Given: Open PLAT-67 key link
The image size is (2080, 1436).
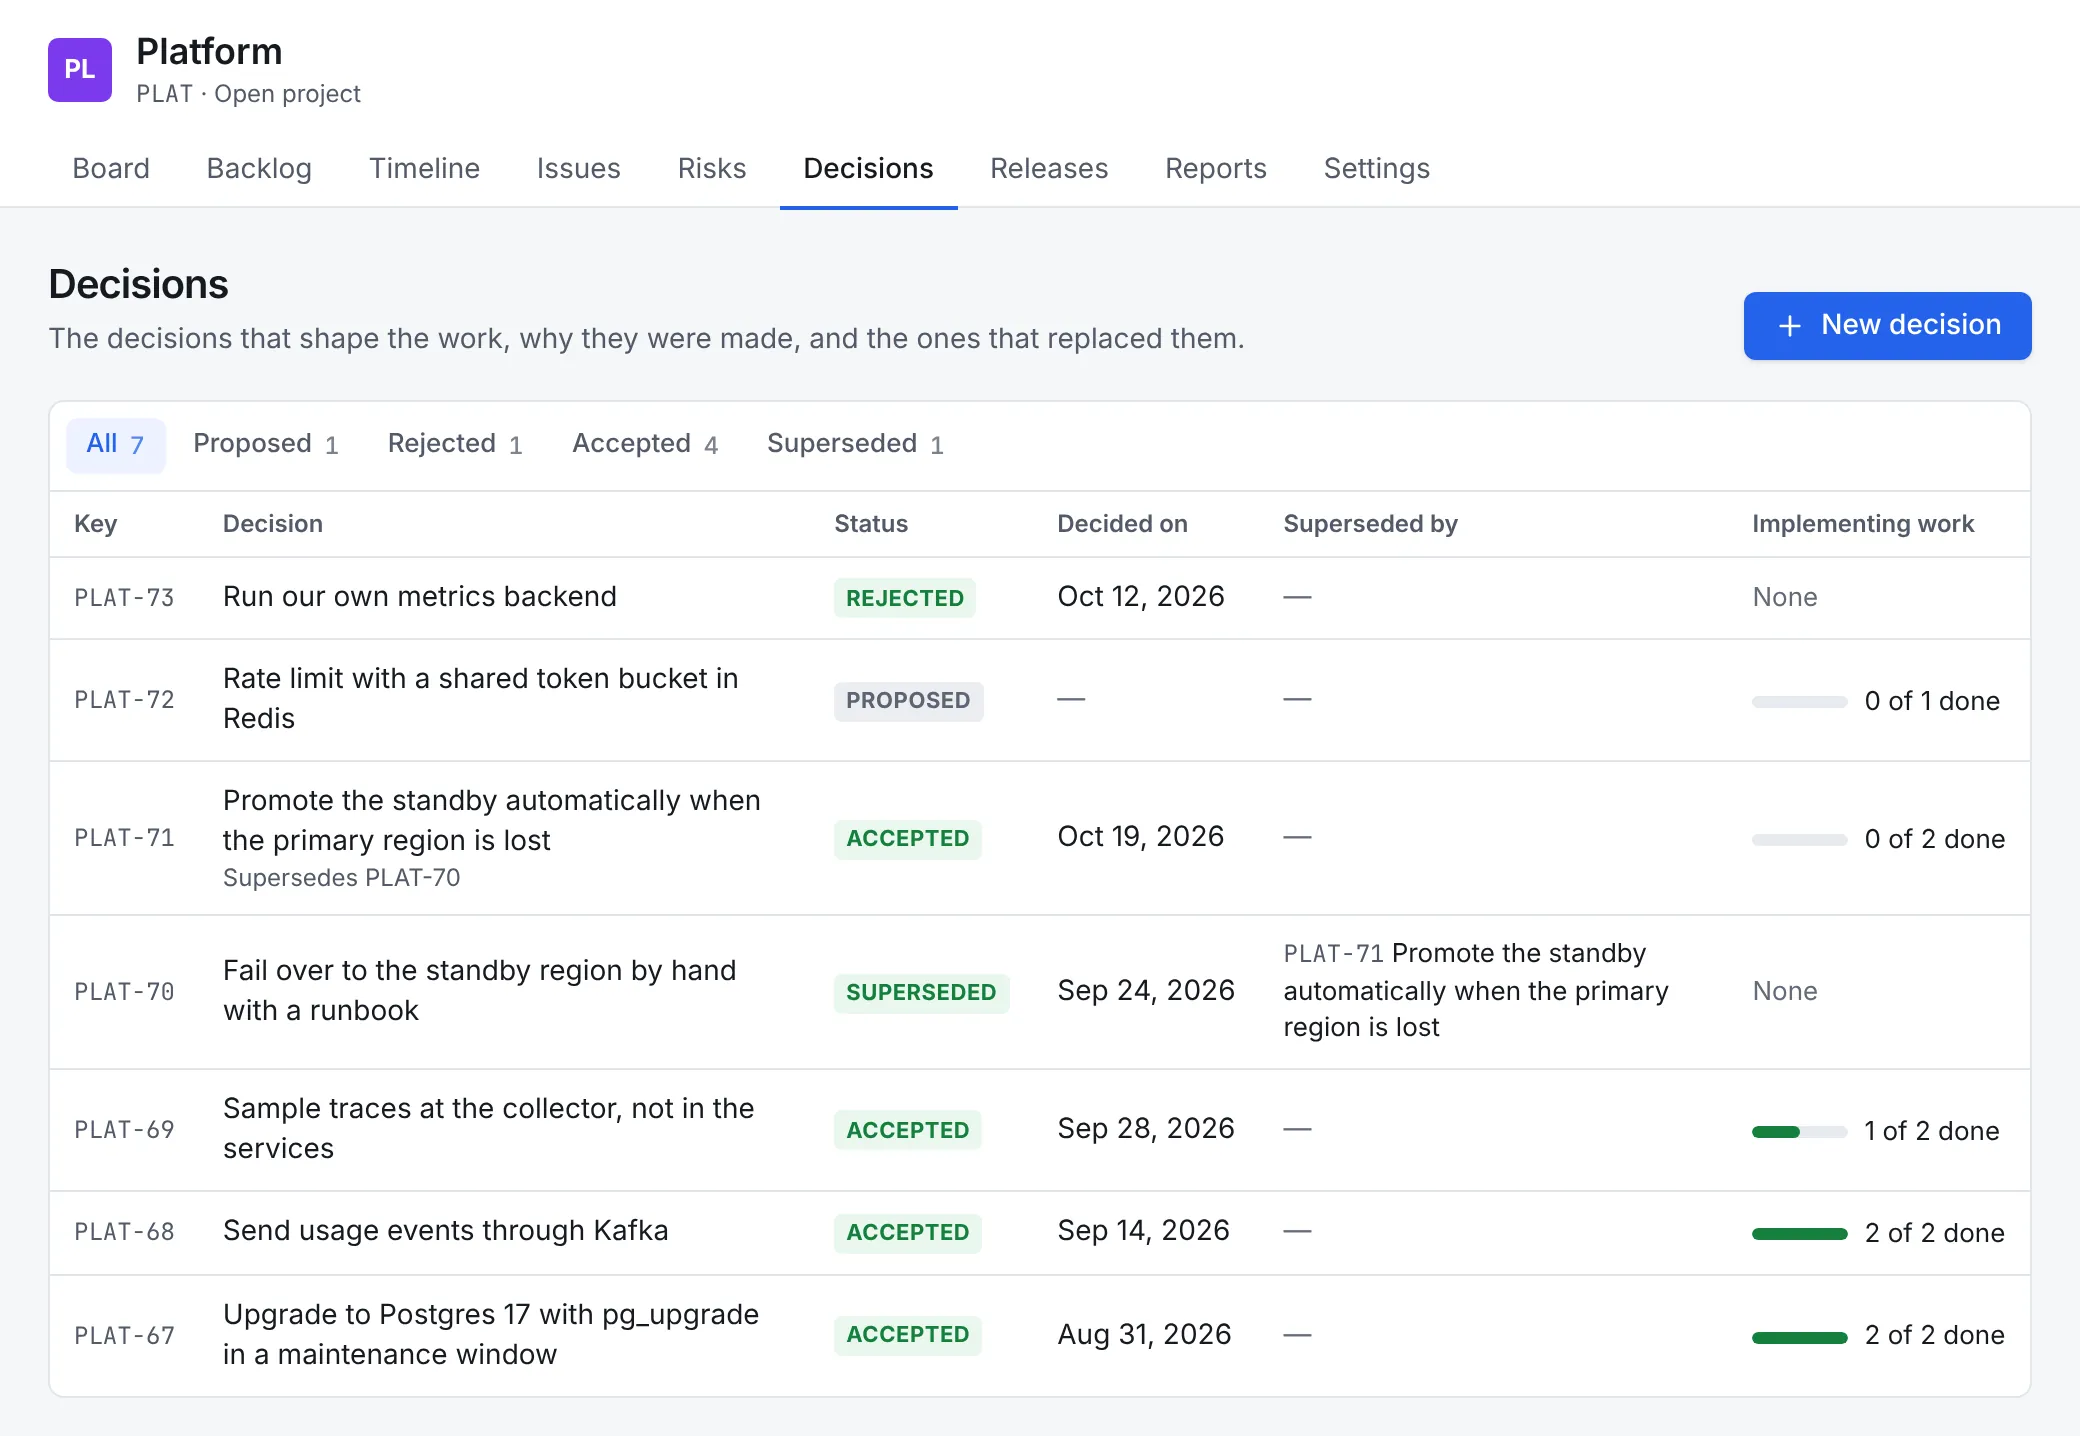Looking at the screenshot, I should coord(124,1336).
